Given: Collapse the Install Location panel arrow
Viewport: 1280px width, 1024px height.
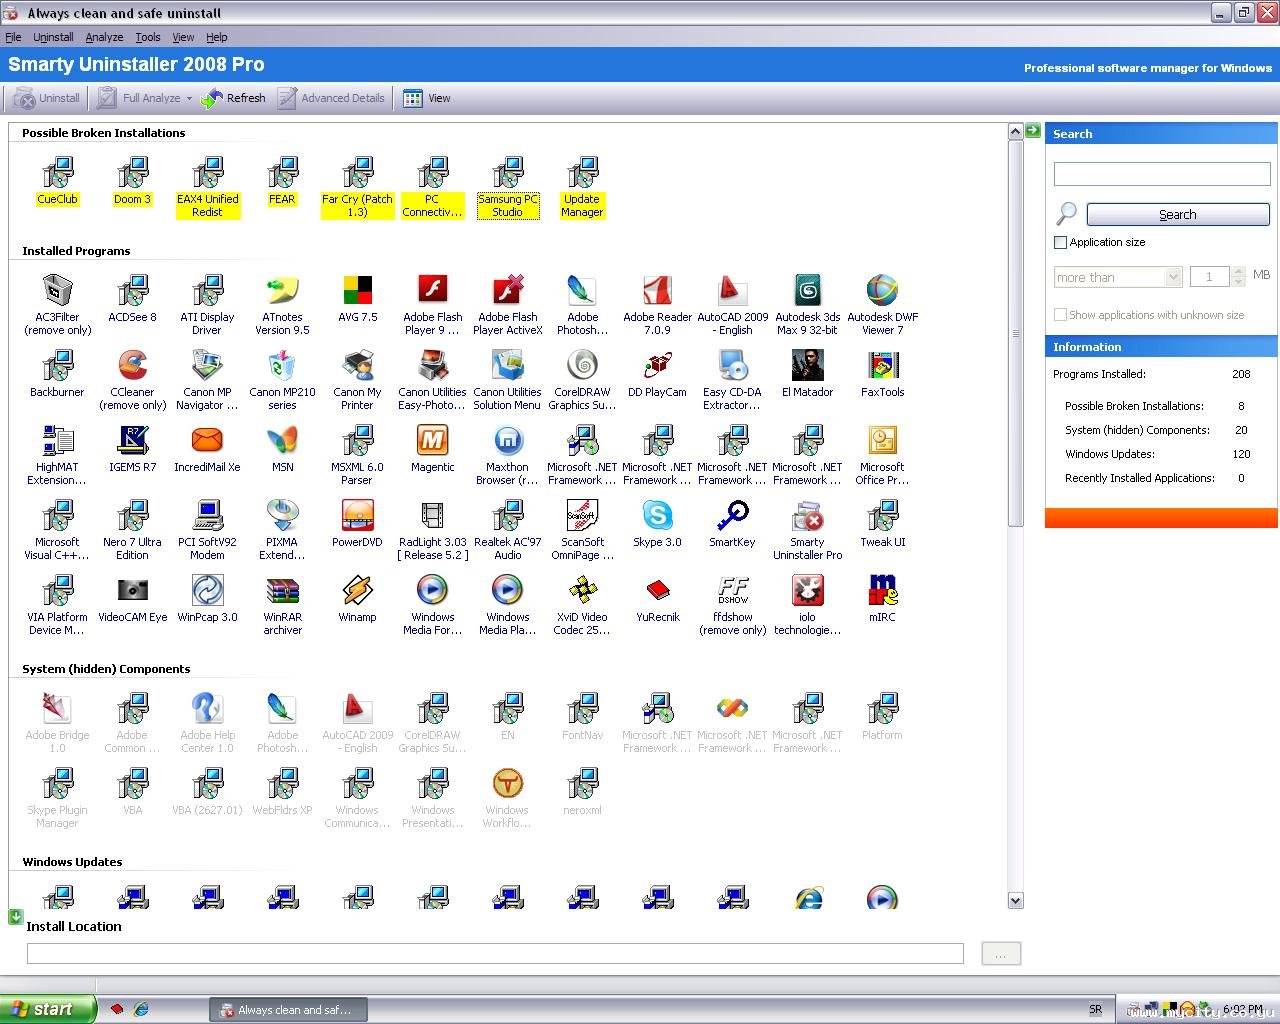Looking at the screenshot, I should 15,916.
